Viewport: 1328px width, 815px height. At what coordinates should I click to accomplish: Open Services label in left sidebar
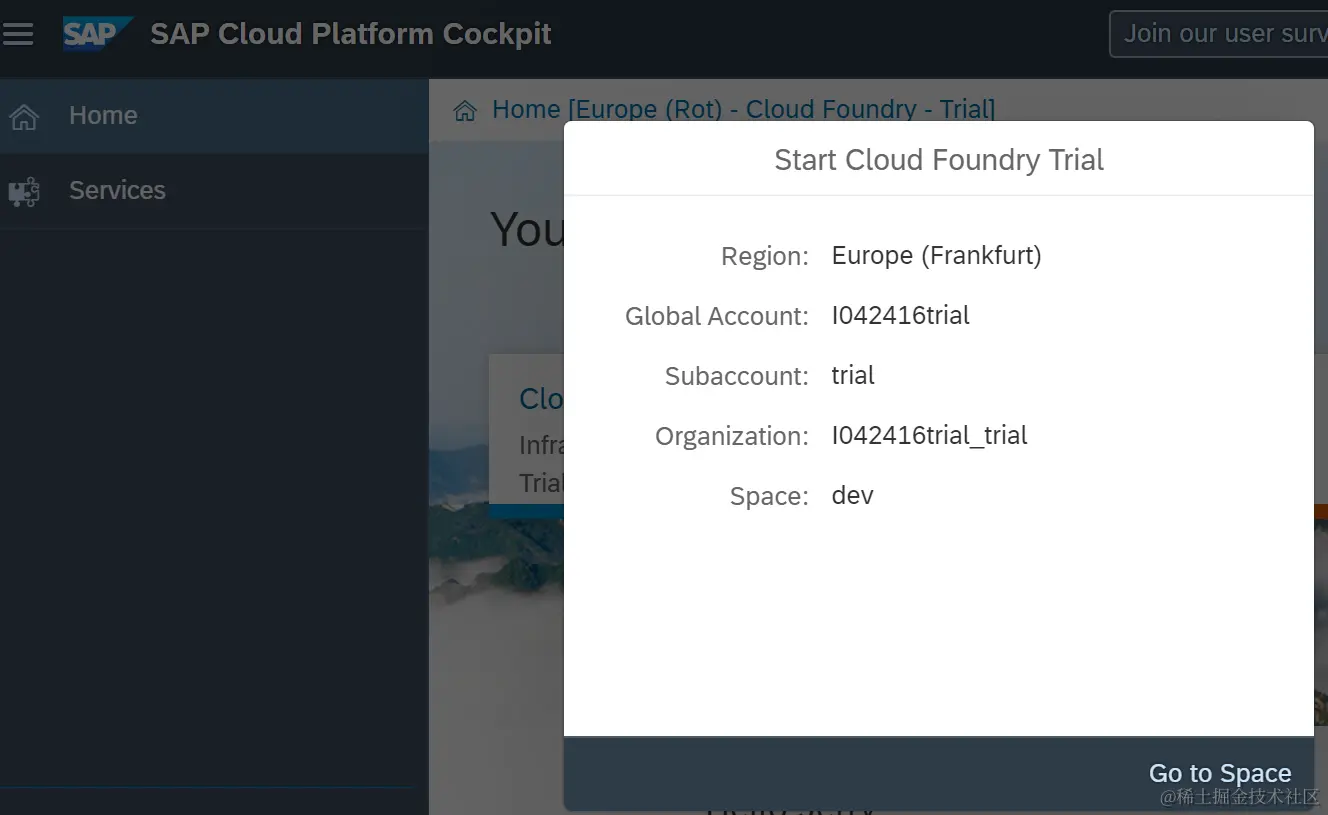(117, 191)
